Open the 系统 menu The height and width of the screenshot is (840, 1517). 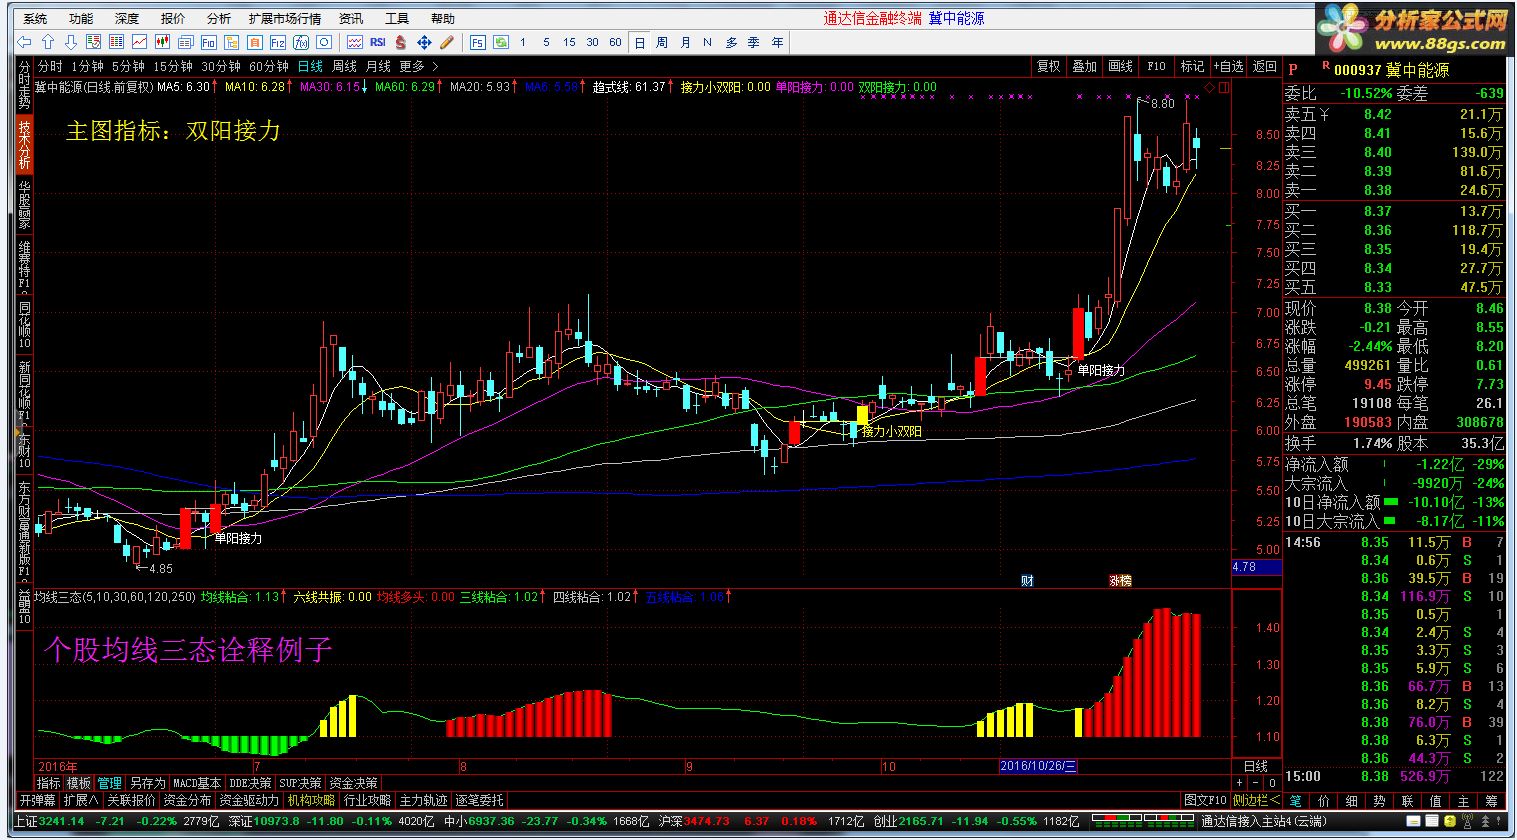click(x=35, y=18)
